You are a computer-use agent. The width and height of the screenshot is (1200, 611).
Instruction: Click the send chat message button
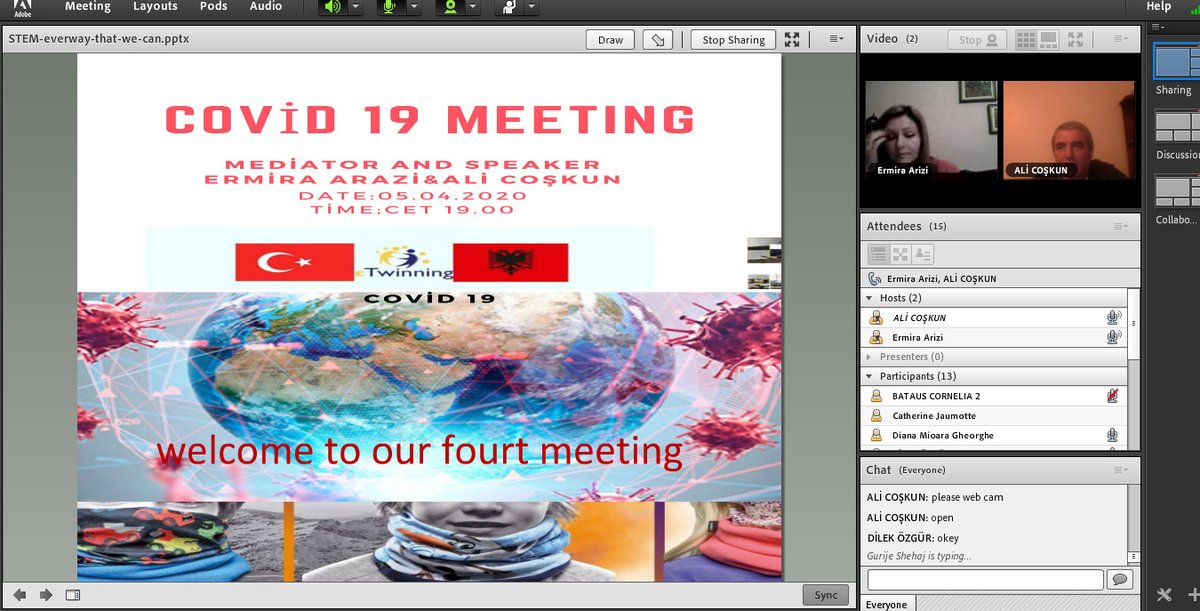click(x=1119, y=579)
